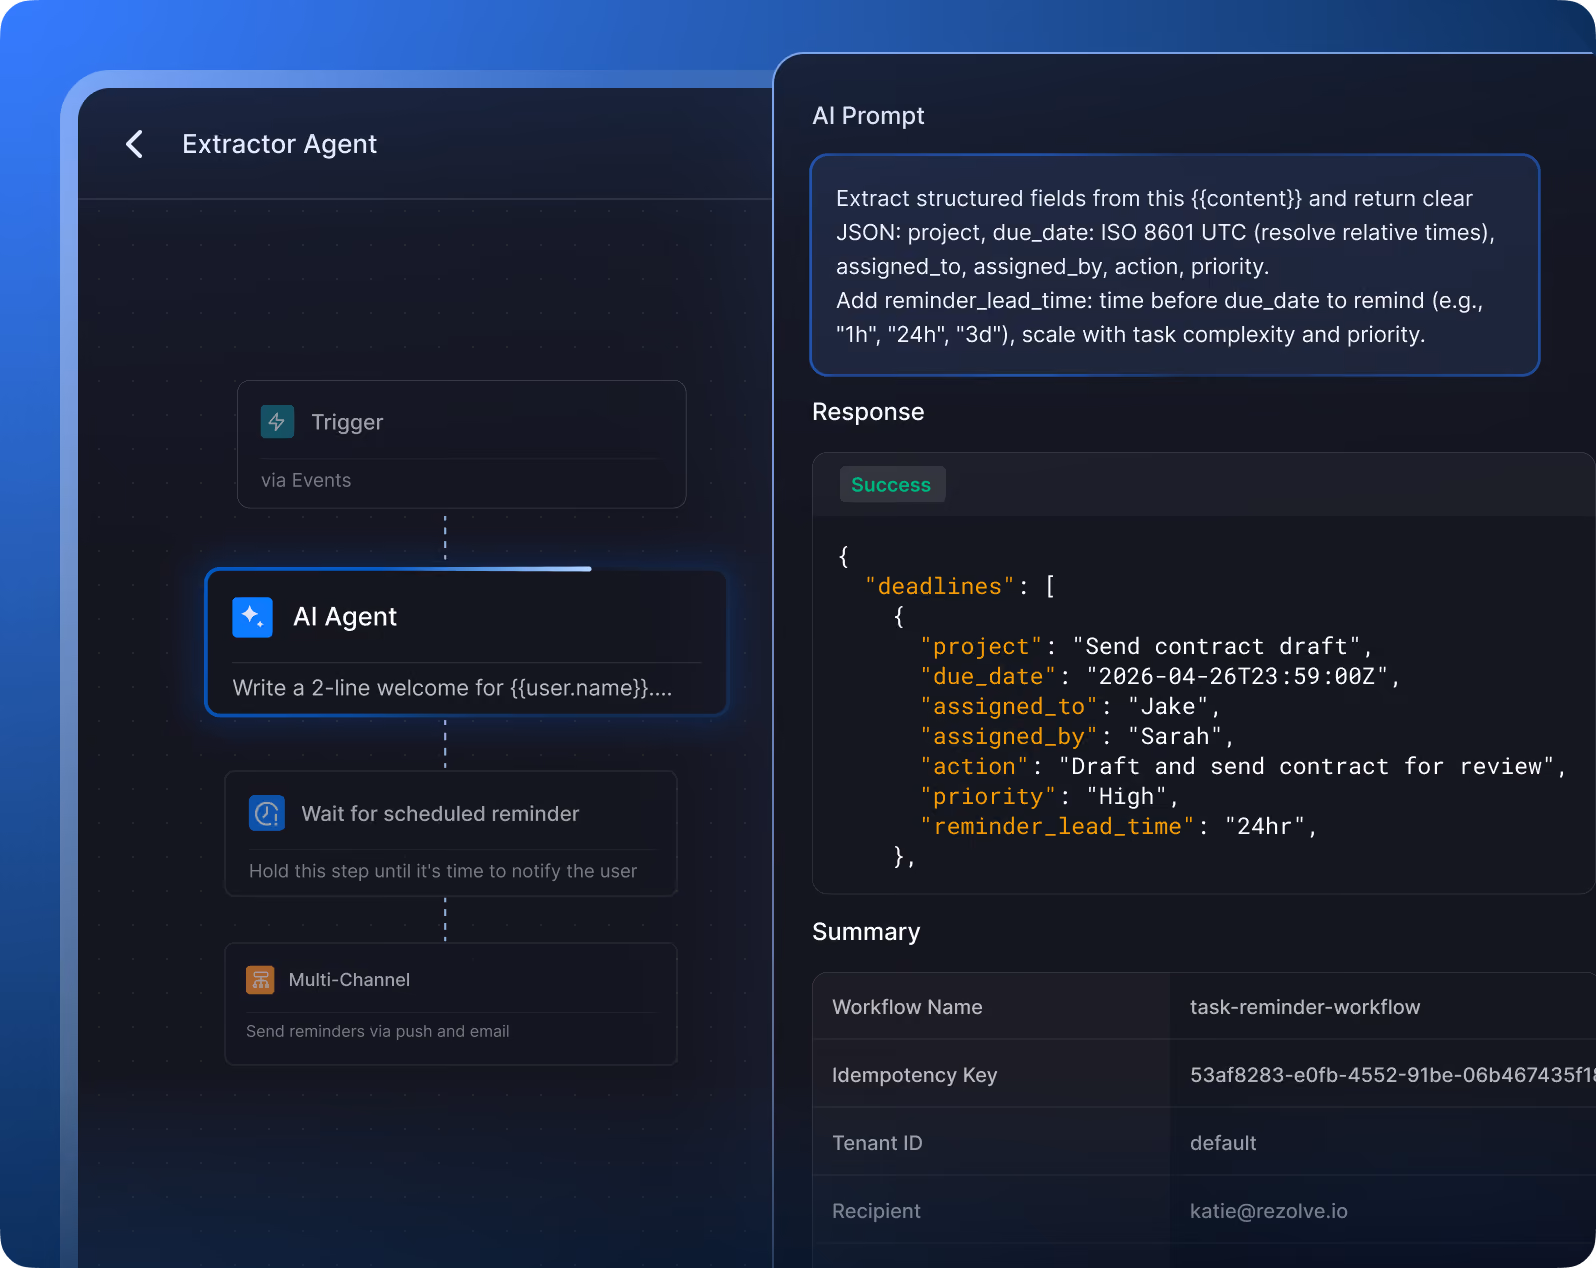Viewport: 1596px width, 1268px height.
Task: Click the "due_date" value 2026-04-26T23:59:00Z
Action: 1237,676
